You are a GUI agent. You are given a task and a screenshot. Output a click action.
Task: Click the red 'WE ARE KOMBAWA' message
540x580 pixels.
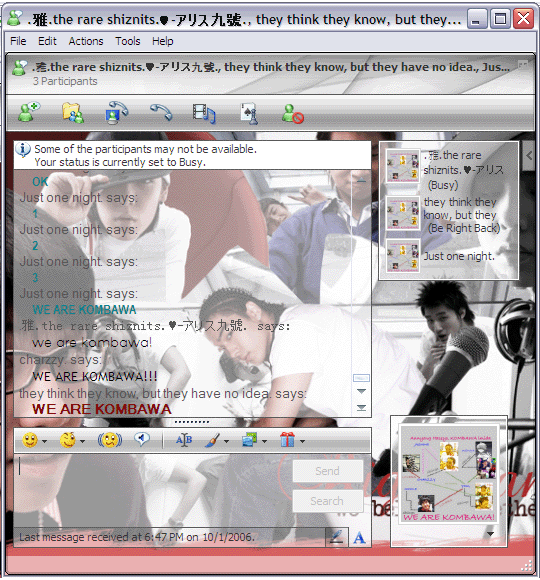102,409
